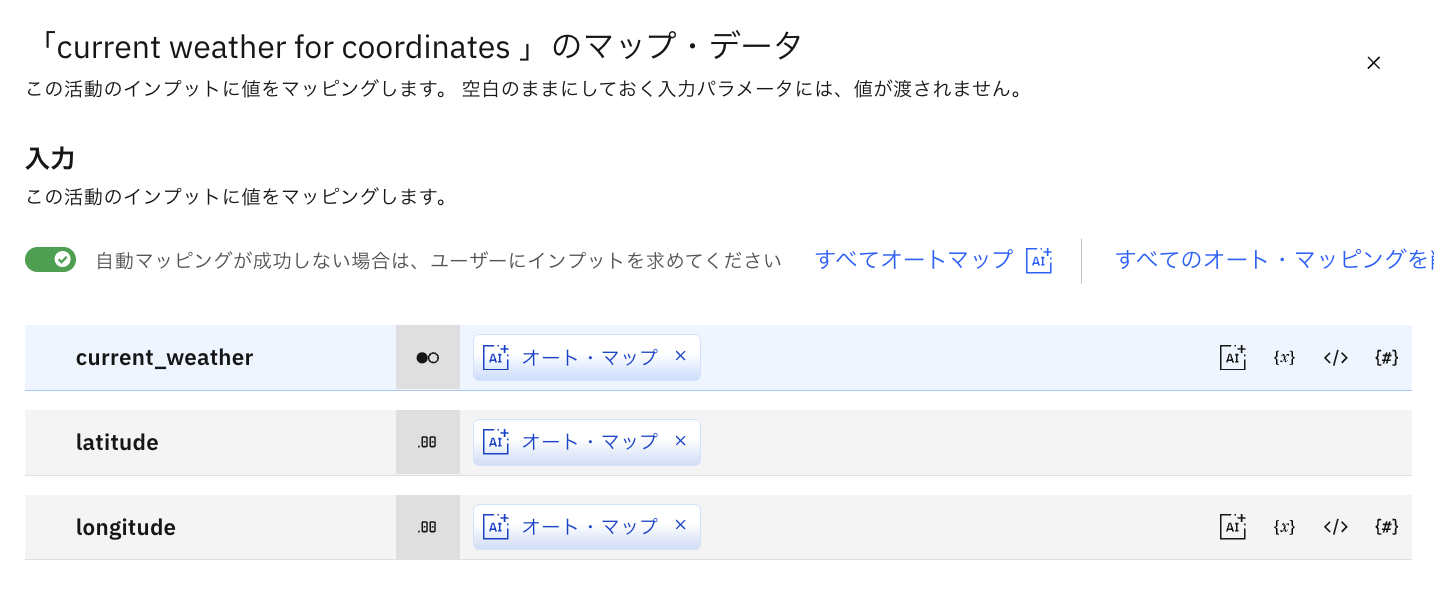Click decimal type icon beside longitude
The width and height of the screenshot is (1434, 594).
427,527
